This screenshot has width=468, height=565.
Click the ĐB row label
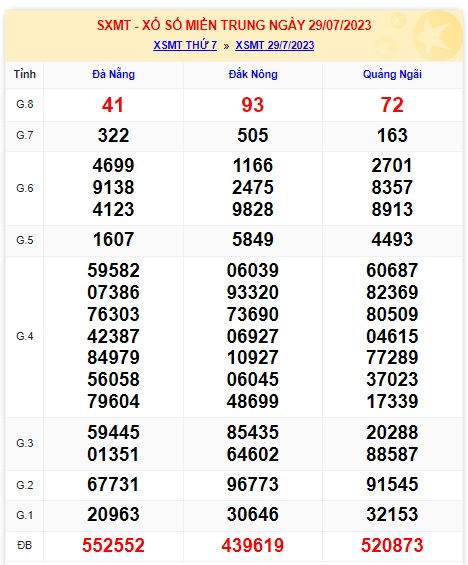[24, 545]
